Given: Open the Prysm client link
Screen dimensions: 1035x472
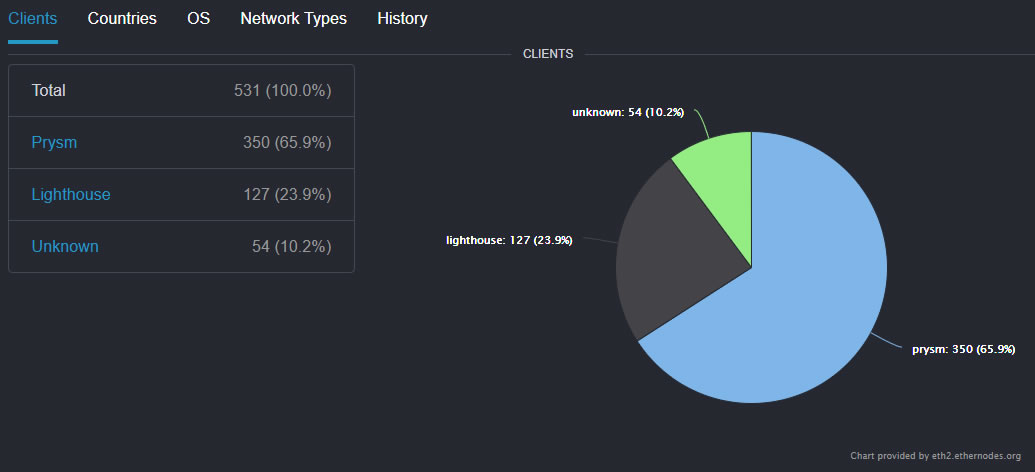Looking at the screenshot, I should coord(54,143).
